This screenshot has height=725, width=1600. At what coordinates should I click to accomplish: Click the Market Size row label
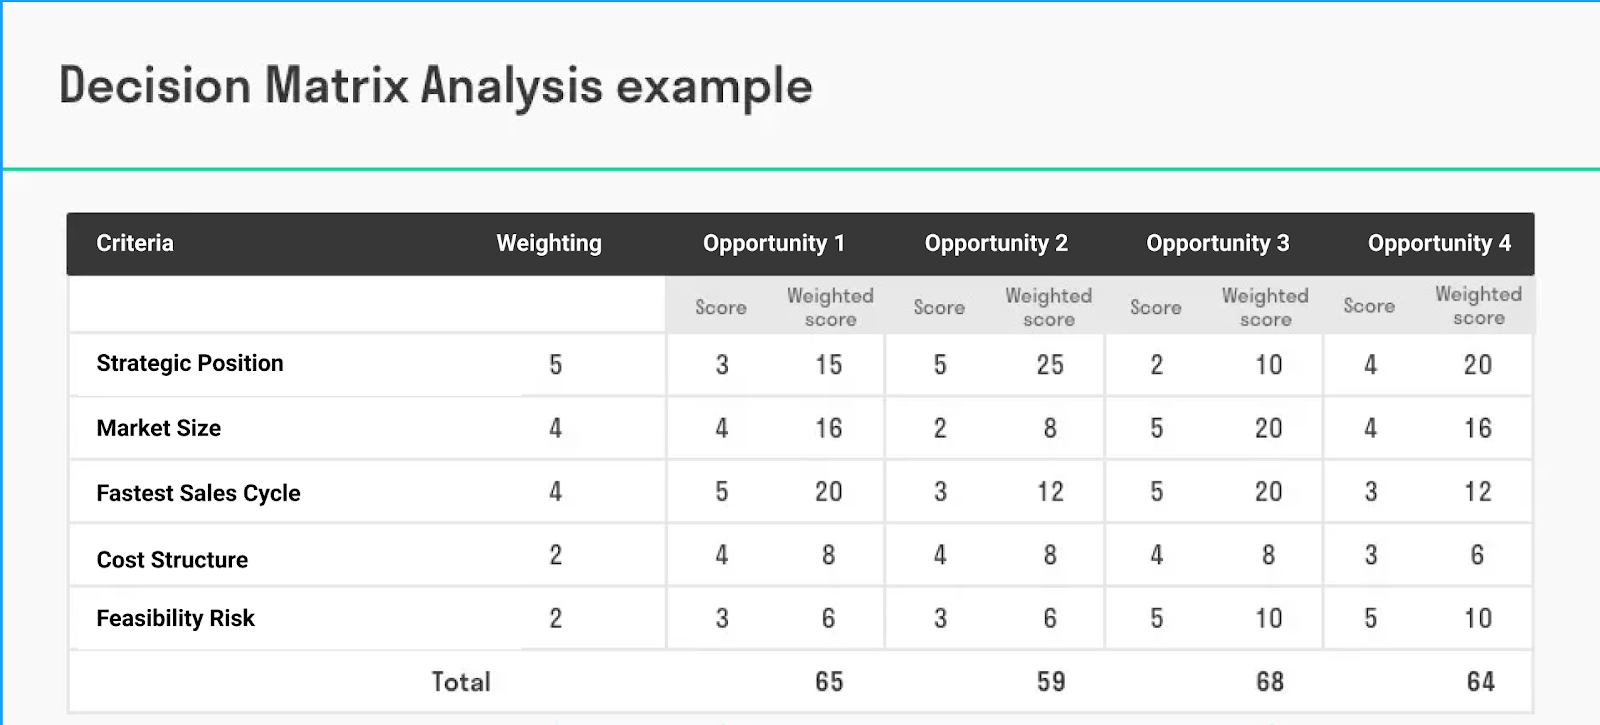pyautogui.click(x=159, y=428)
